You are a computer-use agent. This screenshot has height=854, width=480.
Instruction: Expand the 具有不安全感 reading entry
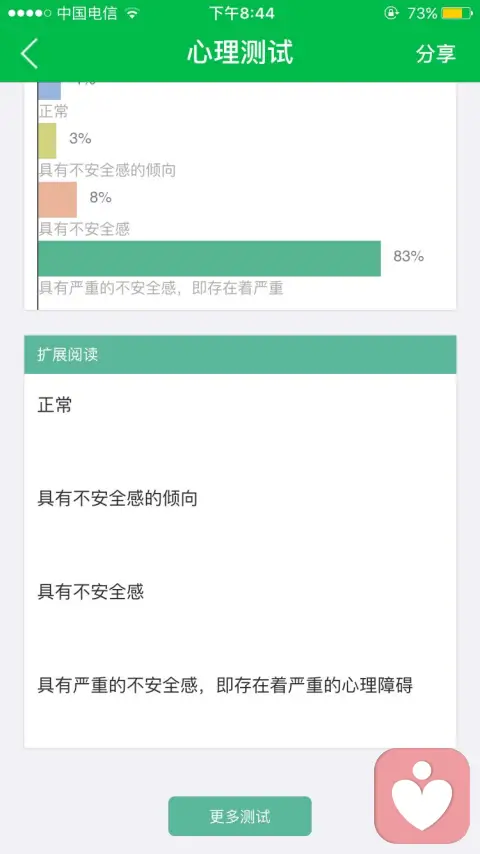coord(90,591)
